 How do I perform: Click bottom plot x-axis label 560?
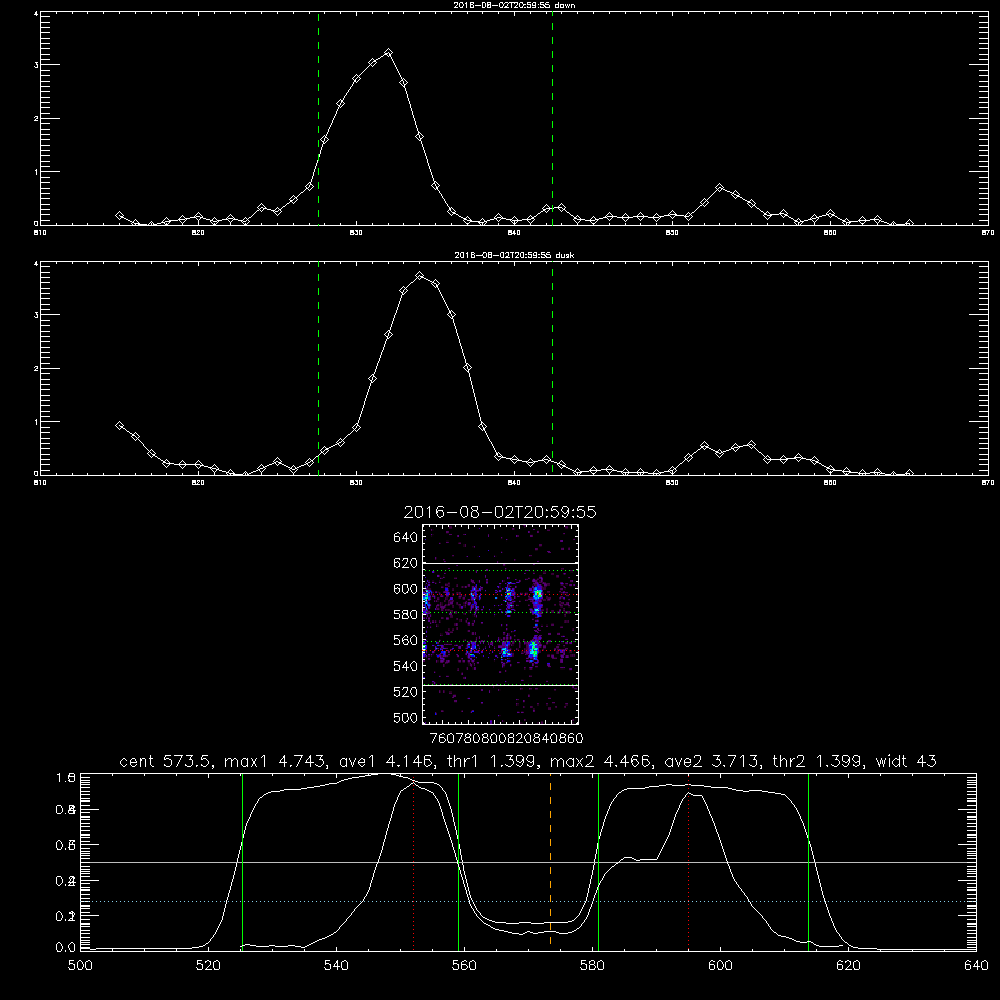tap(464, 965)
